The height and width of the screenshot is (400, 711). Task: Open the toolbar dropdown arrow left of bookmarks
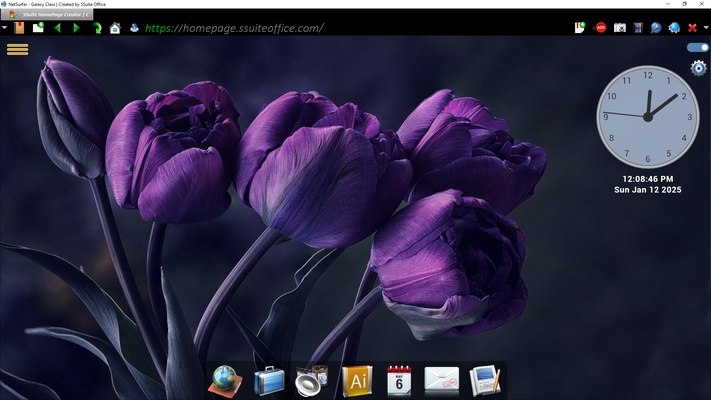(4, 28)
